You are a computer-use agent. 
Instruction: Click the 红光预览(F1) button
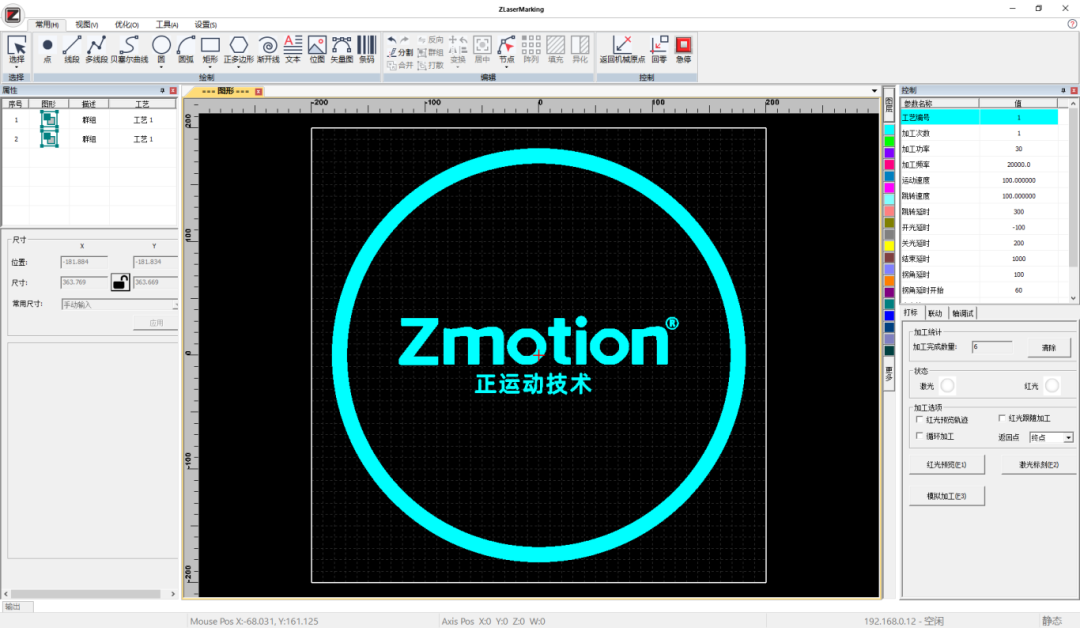point(946,465)
